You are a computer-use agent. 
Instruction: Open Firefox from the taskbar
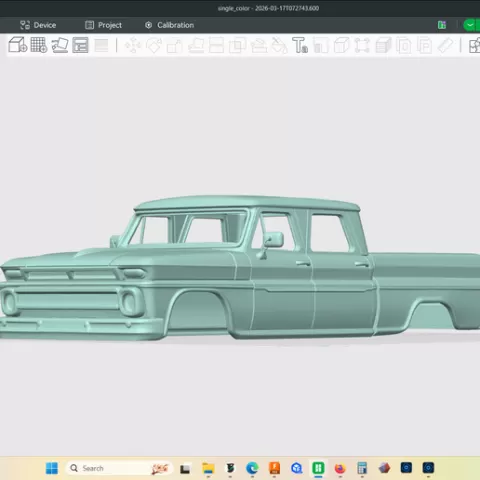tap(340, 468)
